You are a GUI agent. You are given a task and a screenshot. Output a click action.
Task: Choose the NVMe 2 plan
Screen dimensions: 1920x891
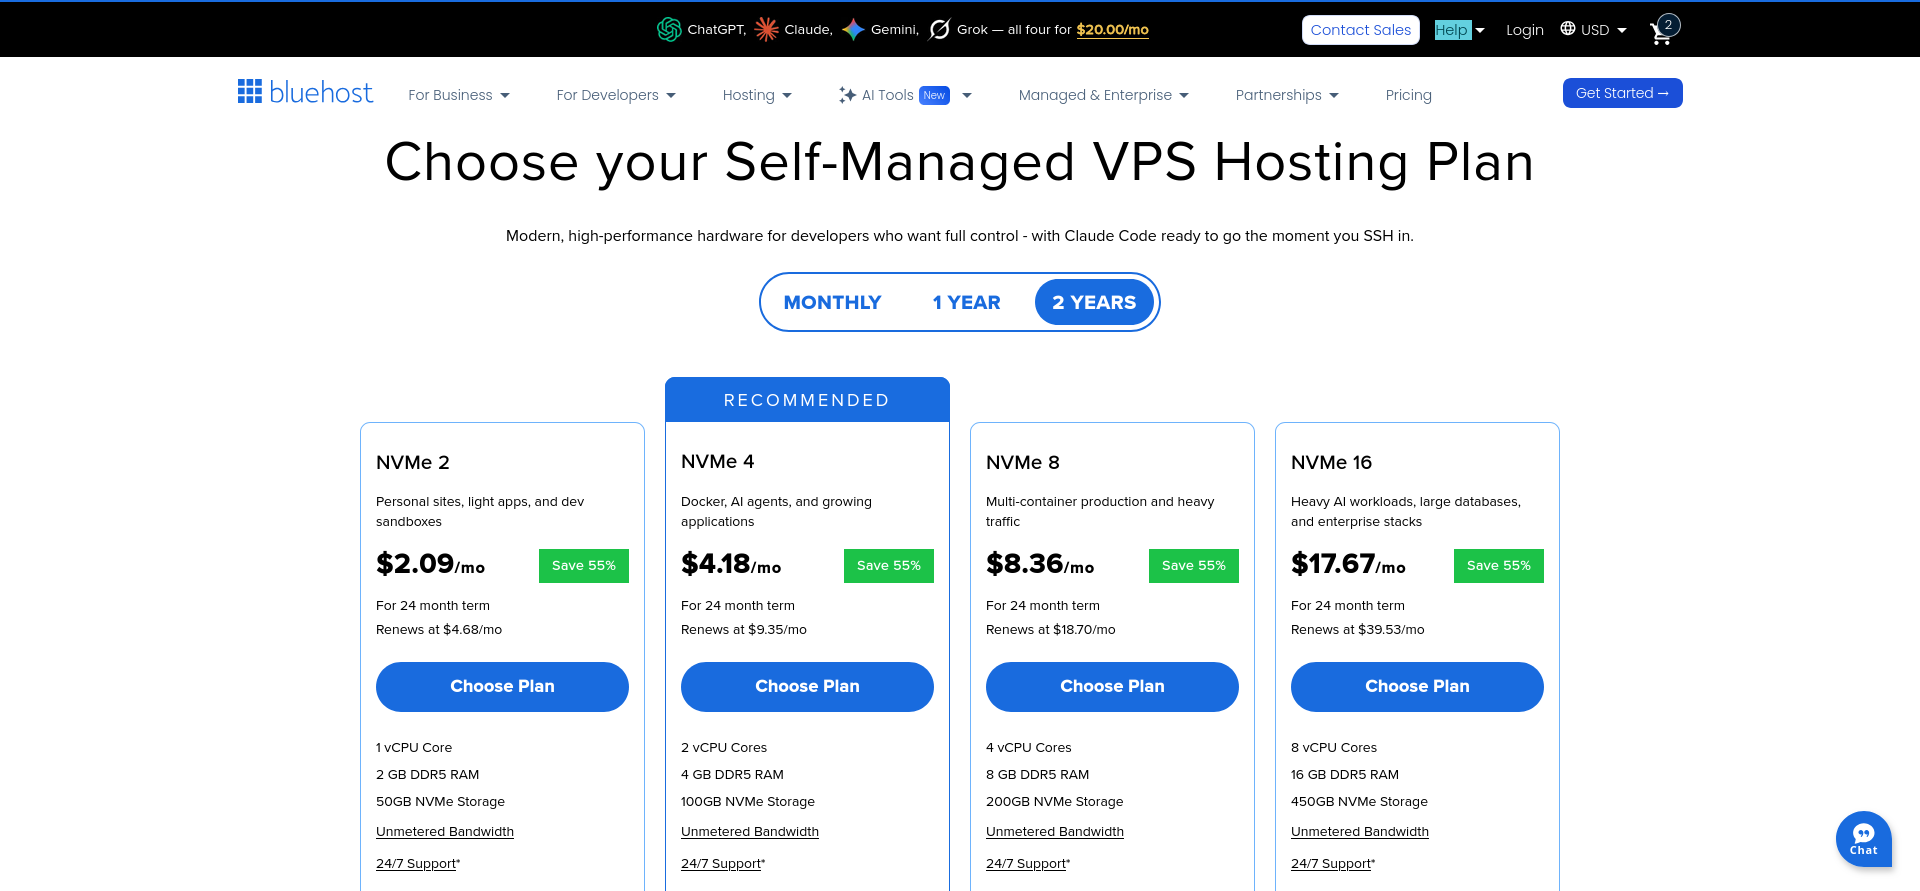tap(502, 687)
